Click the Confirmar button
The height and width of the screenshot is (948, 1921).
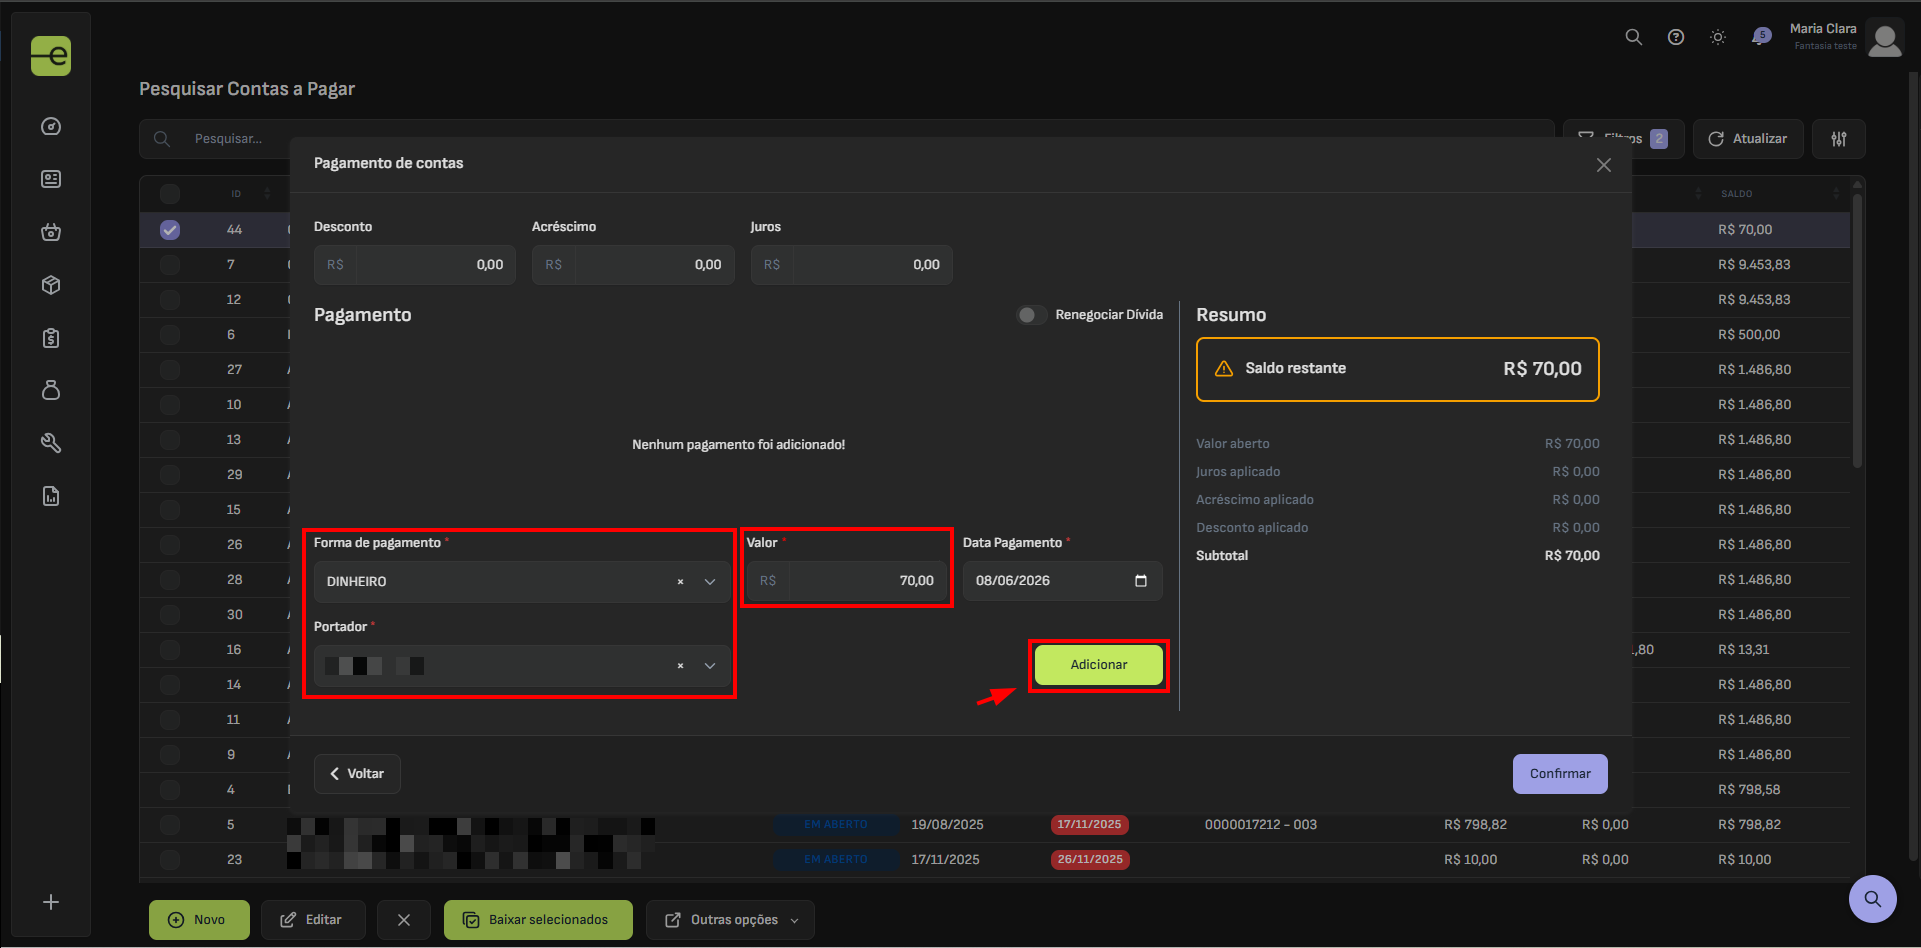(1560, 774)
